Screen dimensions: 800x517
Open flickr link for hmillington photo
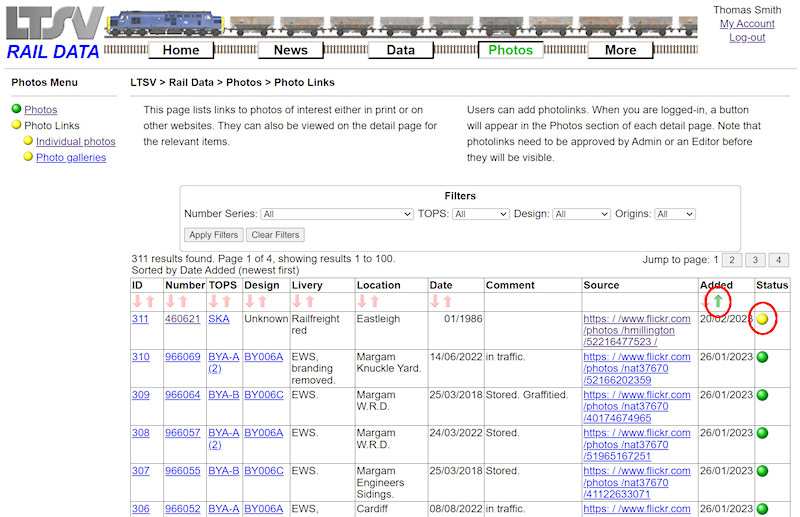(x=637, y=330)
